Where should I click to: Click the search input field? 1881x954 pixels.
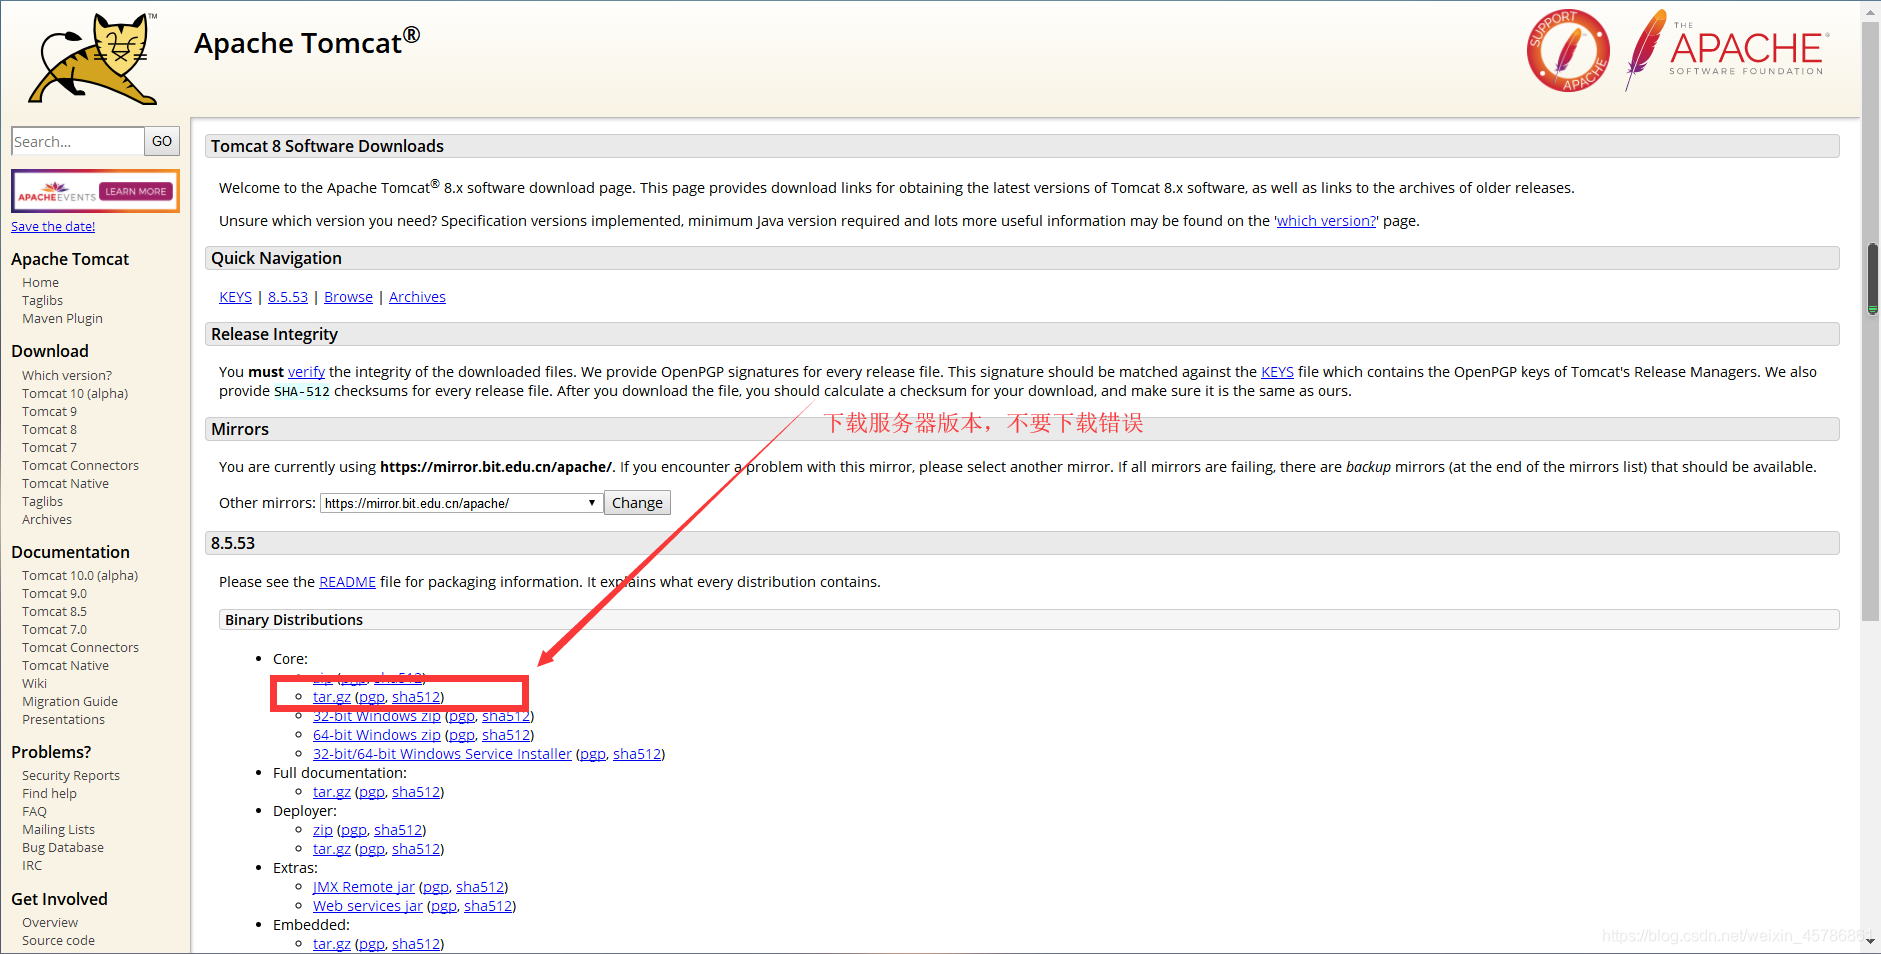tap(77, 141)
